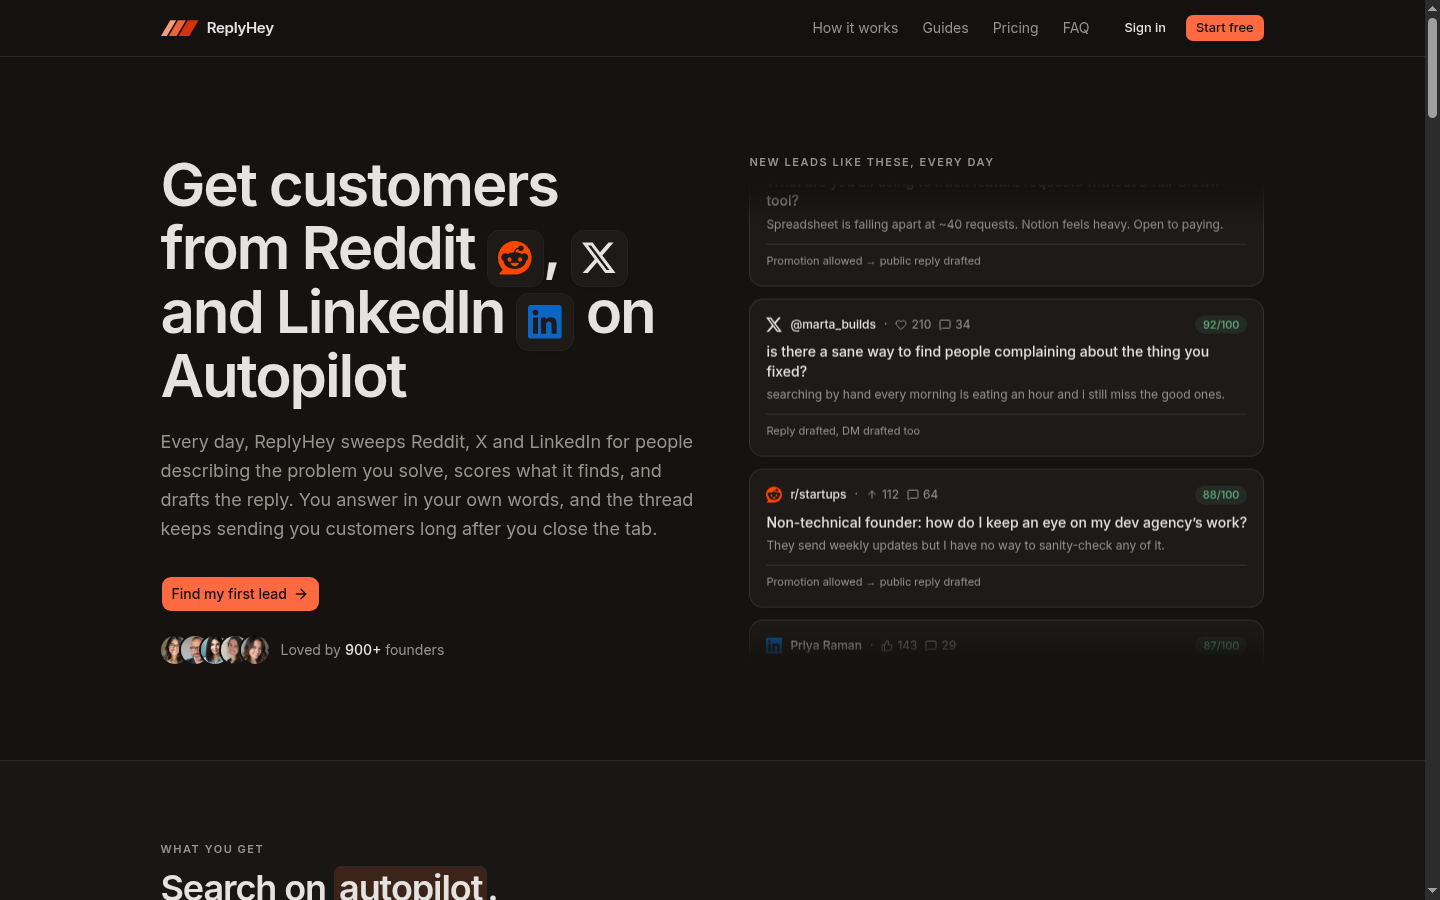Open the How it works page
The width and height of the screenshot is (1440, 900).
tap(855, 28)
